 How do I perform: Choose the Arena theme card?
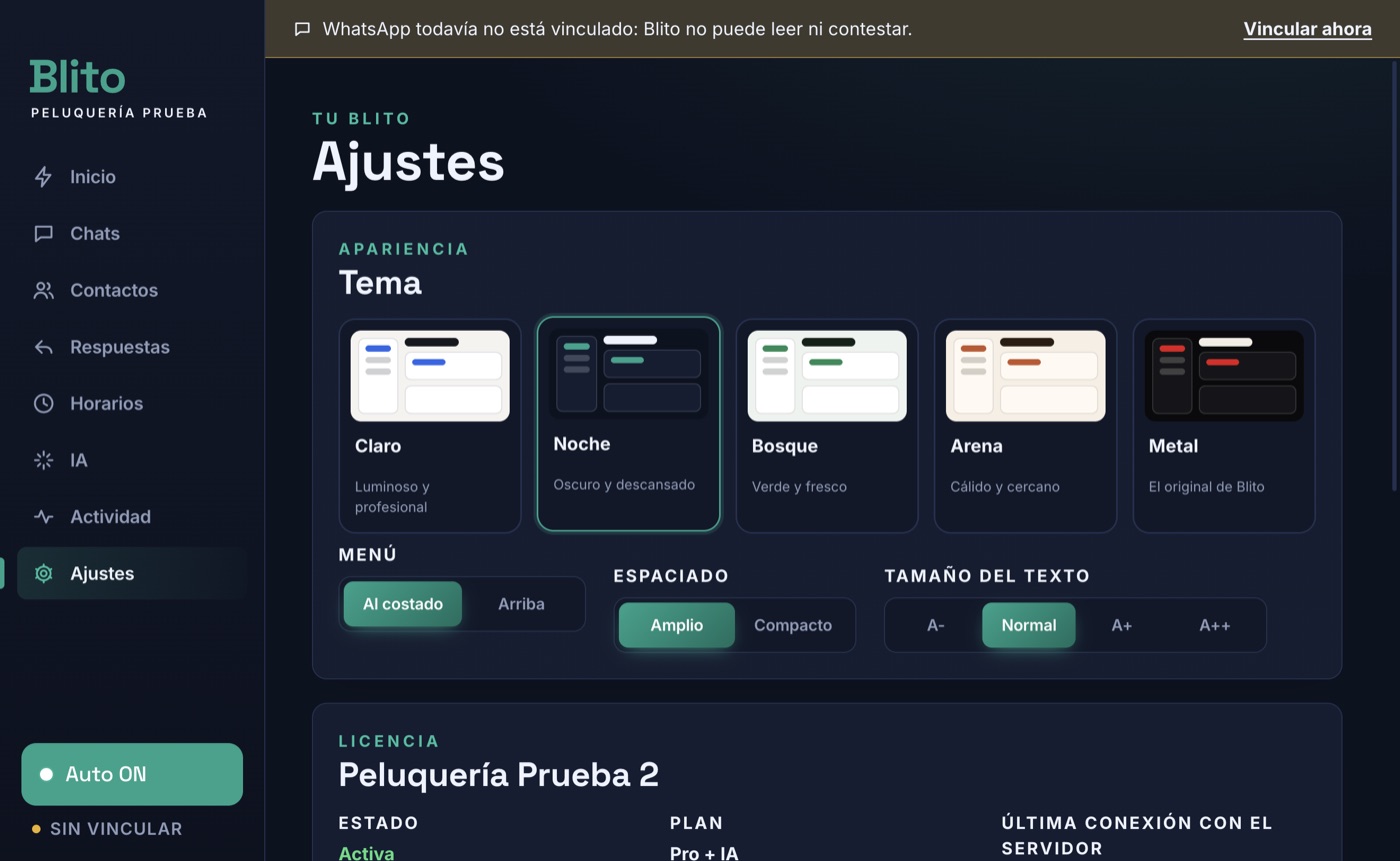pos(1025,426)
